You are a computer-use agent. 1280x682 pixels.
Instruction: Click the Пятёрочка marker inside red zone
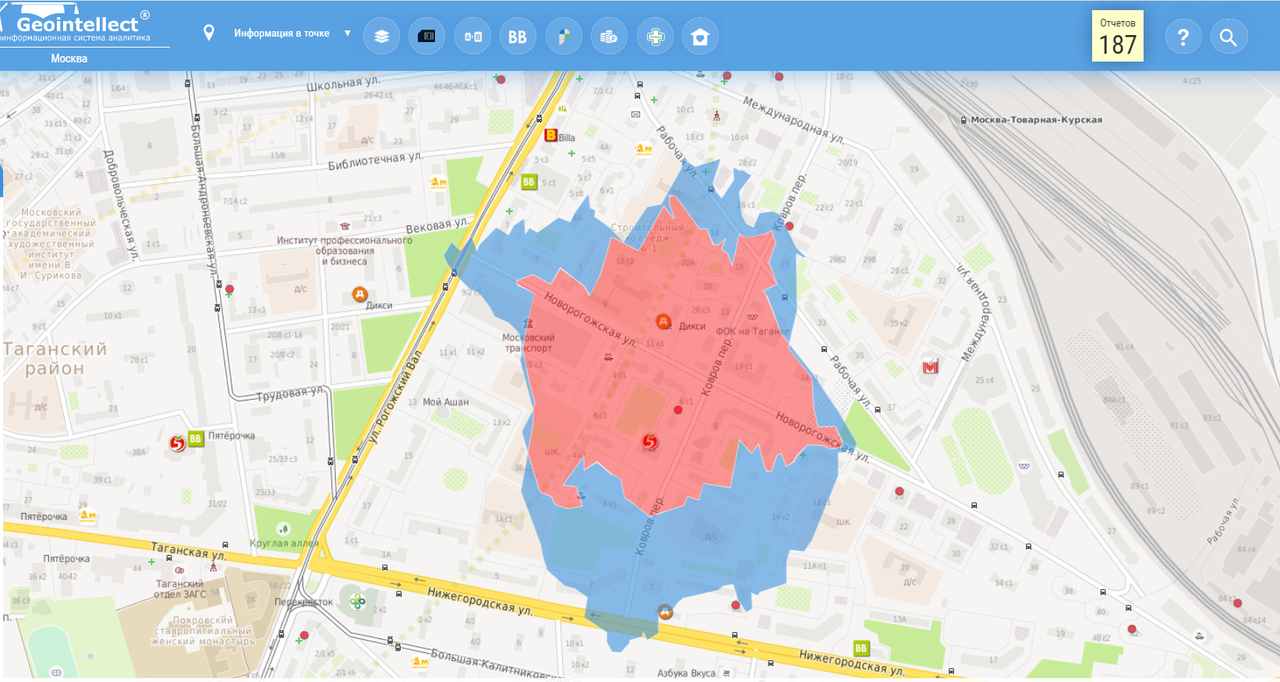coord(650,442)
